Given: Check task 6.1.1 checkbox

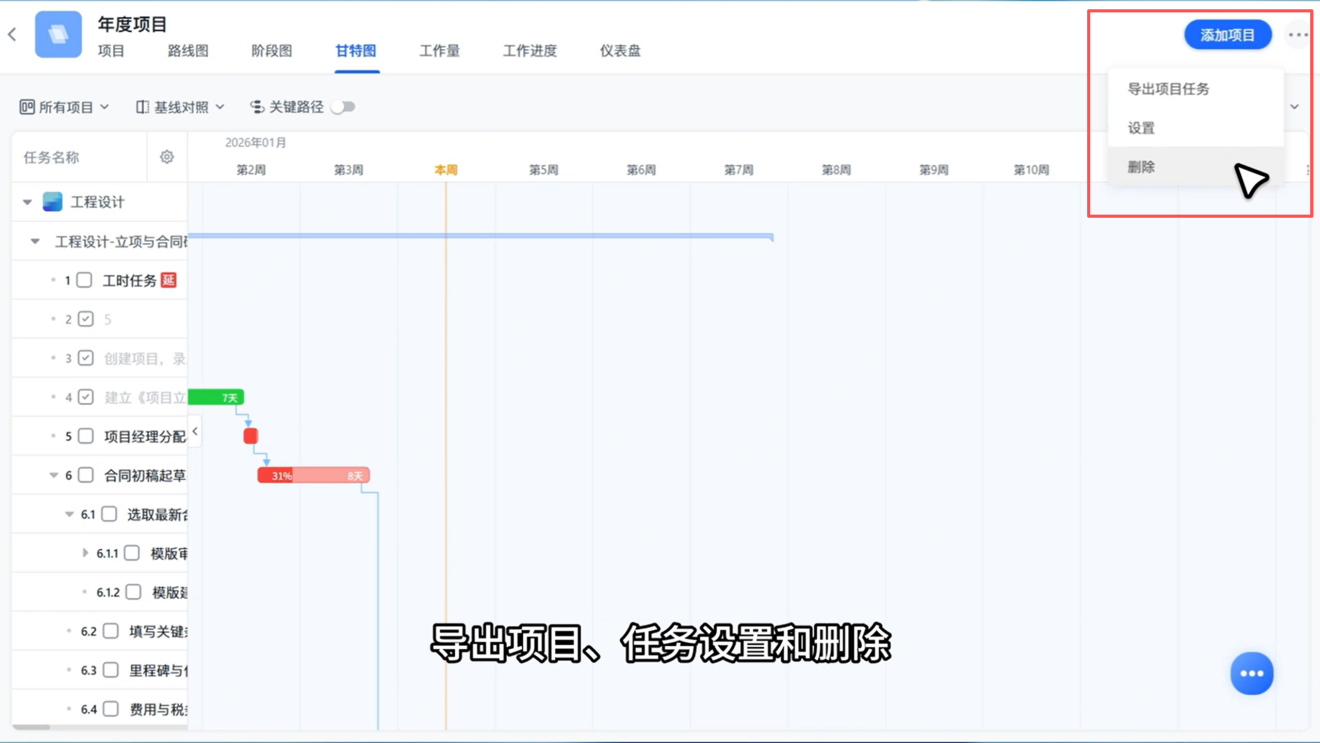Looking at the screenshot, I should tap(132, 553).
